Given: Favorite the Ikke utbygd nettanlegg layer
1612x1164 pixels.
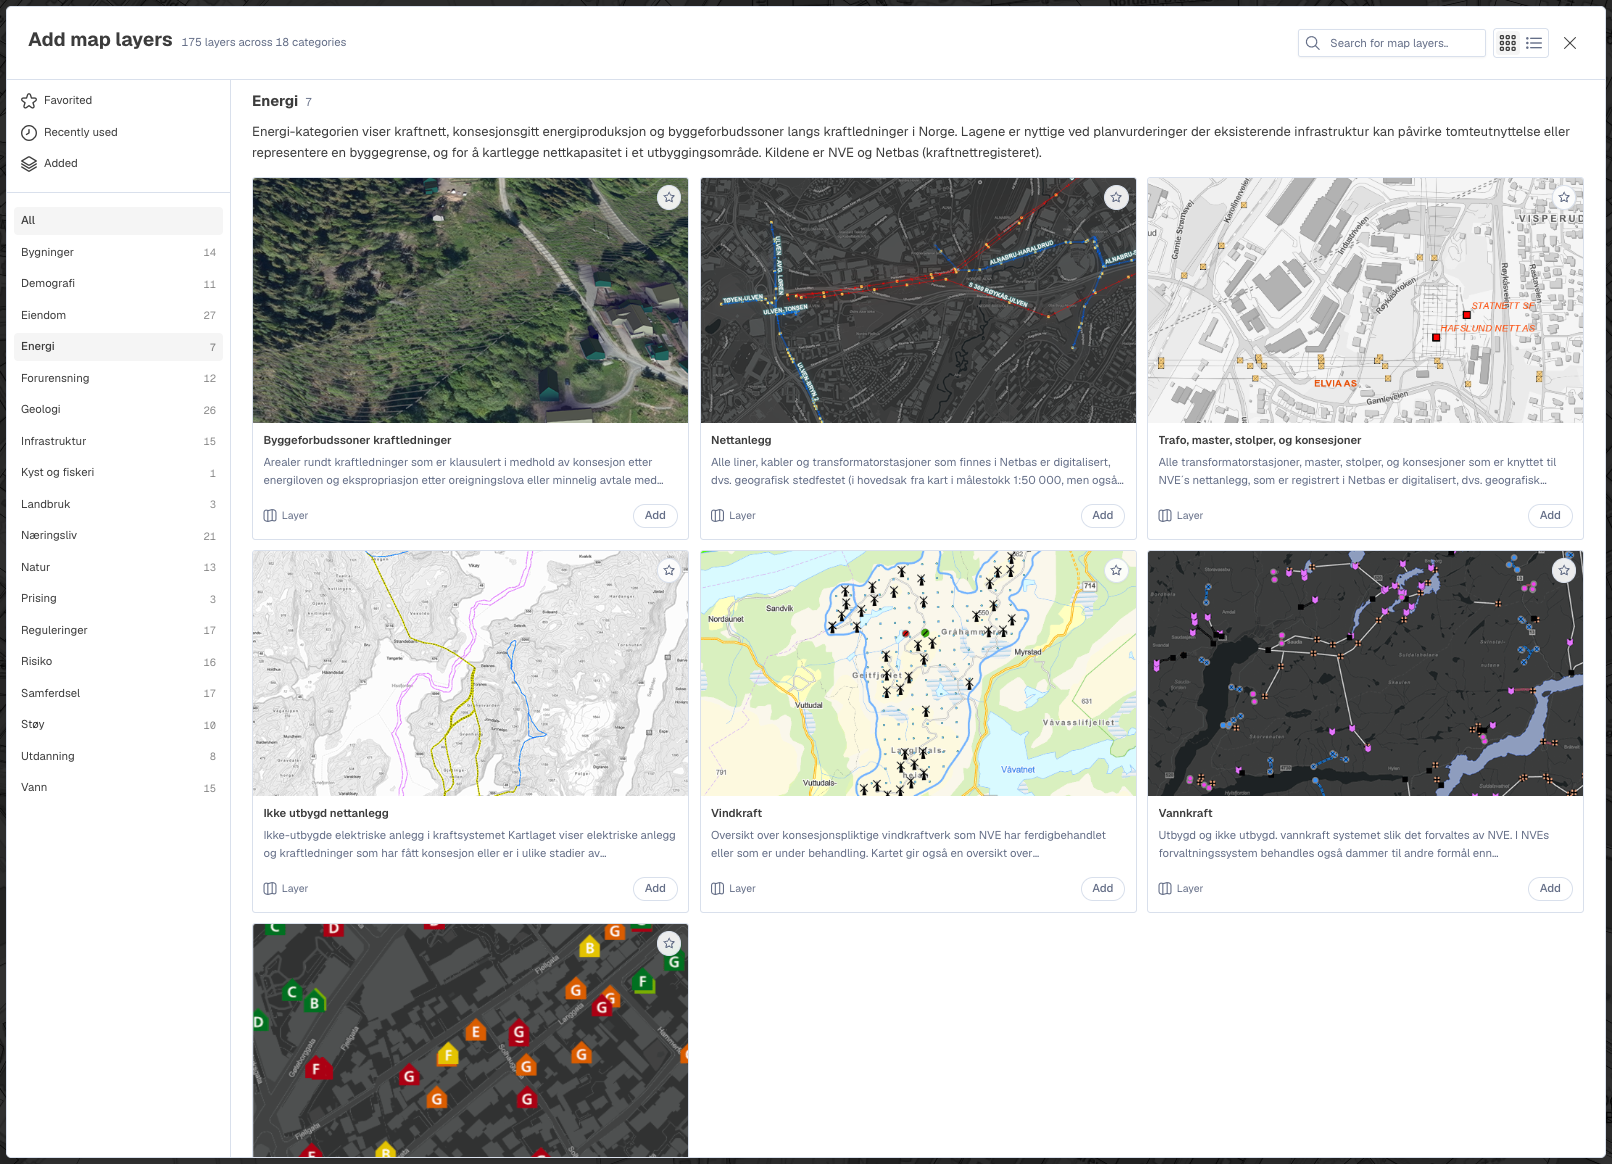Looking at the screenshot, I should coord(669,570).
